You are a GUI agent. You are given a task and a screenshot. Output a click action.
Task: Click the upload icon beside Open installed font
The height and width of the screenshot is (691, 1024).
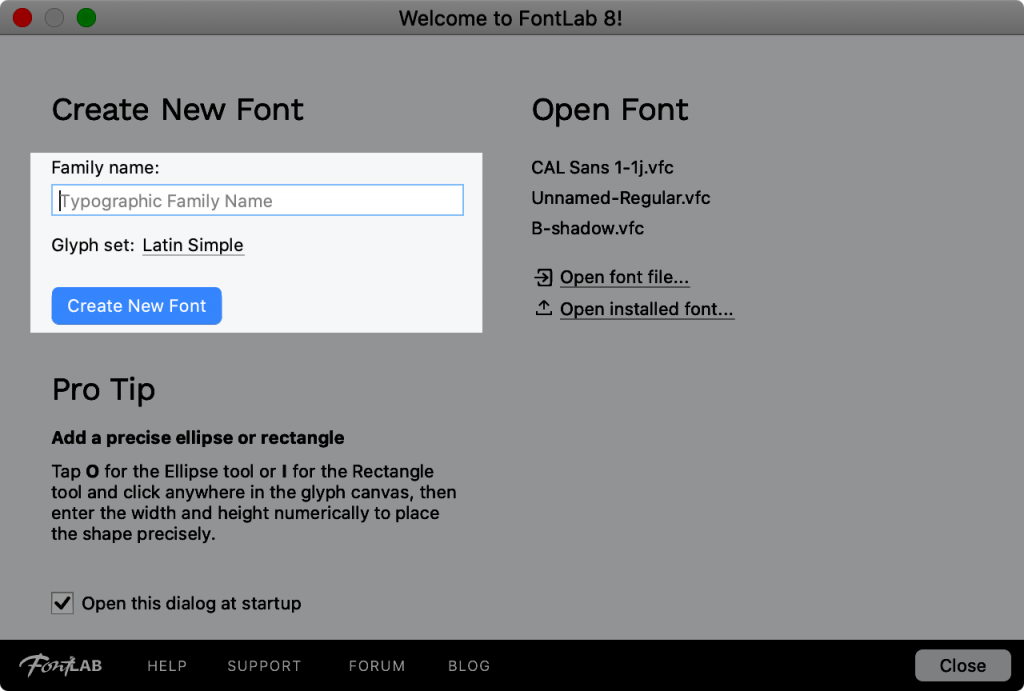[x=543, y=308]
